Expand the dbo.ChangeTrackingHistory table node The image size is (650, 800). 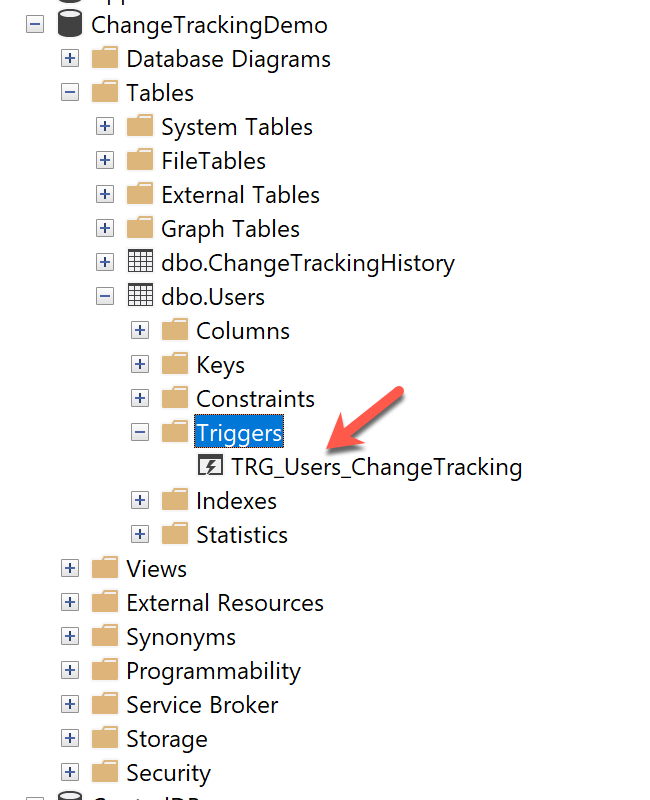pos(105,263)
